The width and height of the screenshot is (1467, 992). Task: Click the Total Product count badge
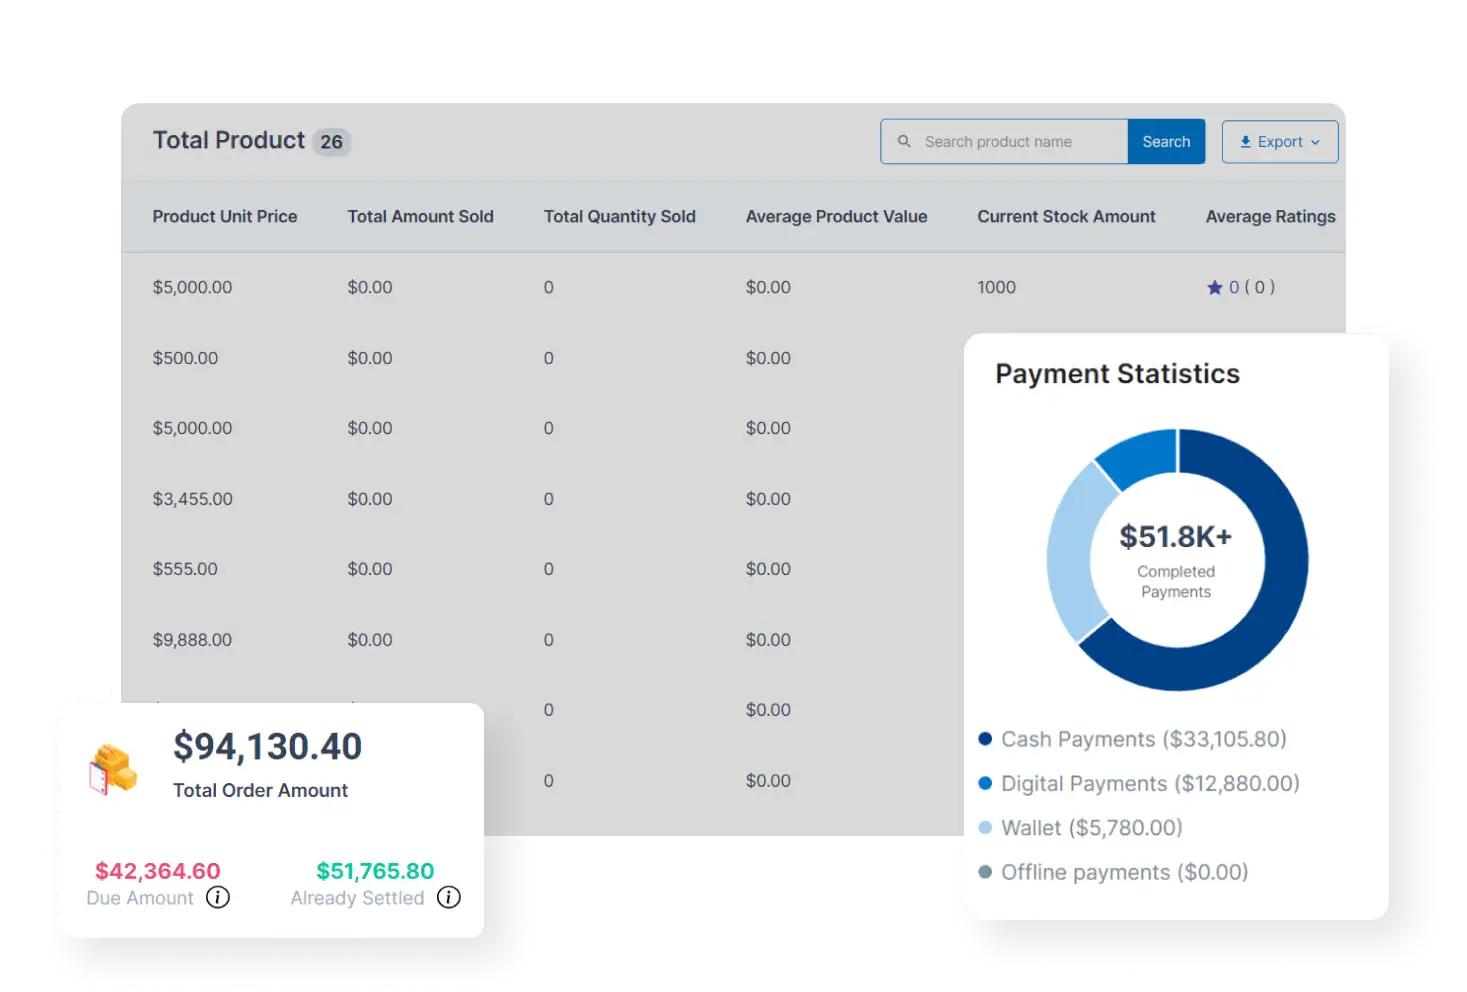click(333, 141)
